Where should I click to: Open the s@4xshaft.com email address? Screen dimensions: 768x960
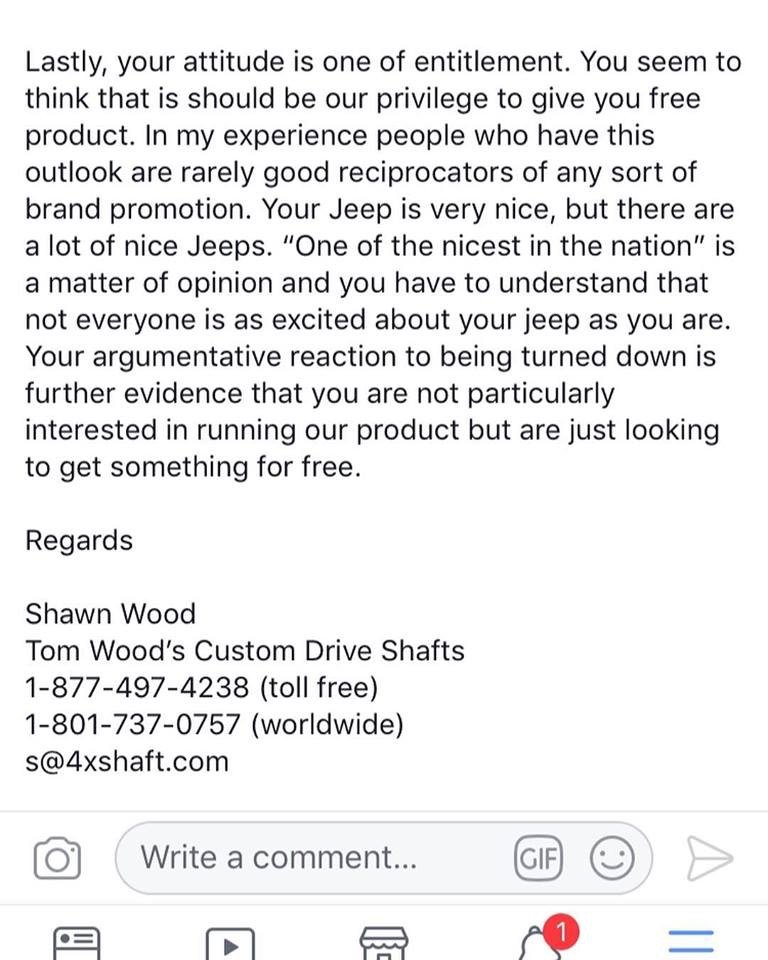point(127,761)
